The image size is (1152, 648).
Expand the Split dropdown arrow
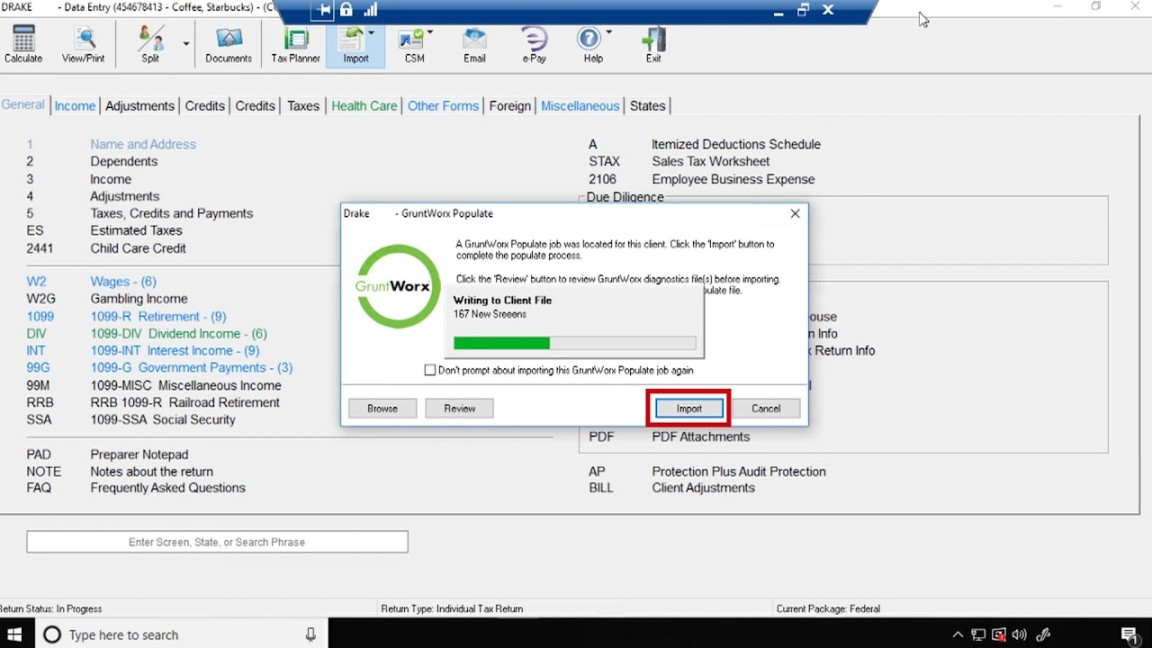click(x=186, y=44)
